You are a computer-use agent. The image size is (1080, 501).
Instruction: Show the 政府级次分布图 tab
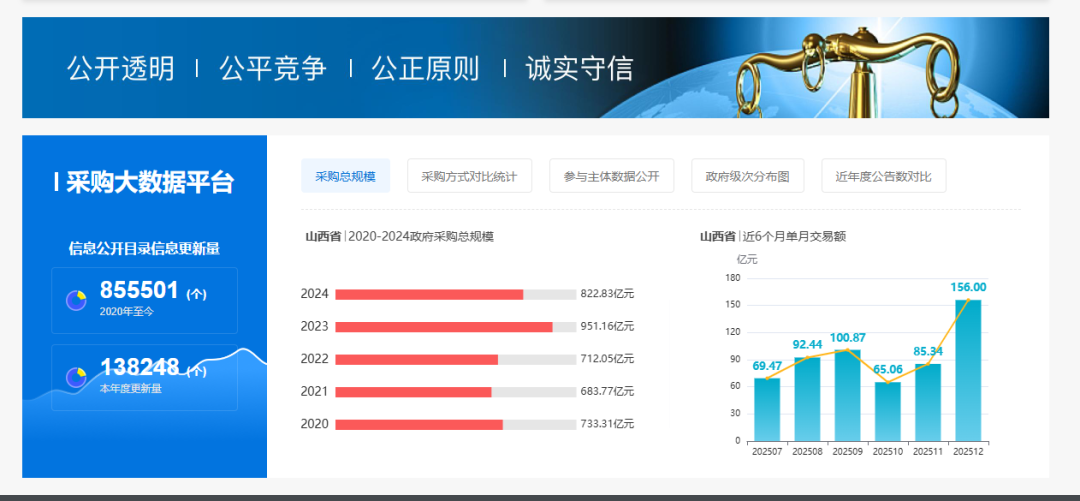tap(747, 176)
